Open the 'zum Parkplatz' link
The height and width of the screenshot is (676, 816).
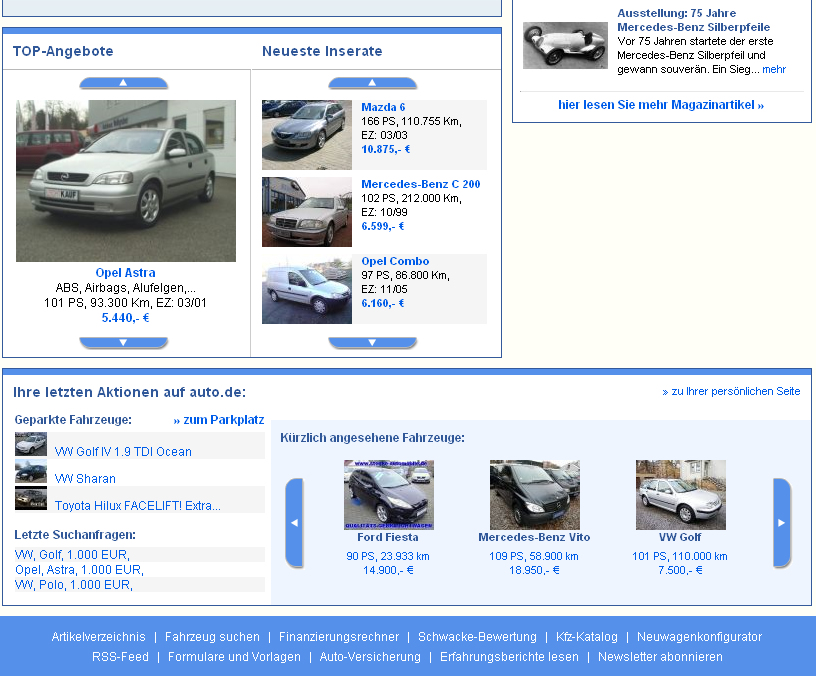[x=219, y=420]
